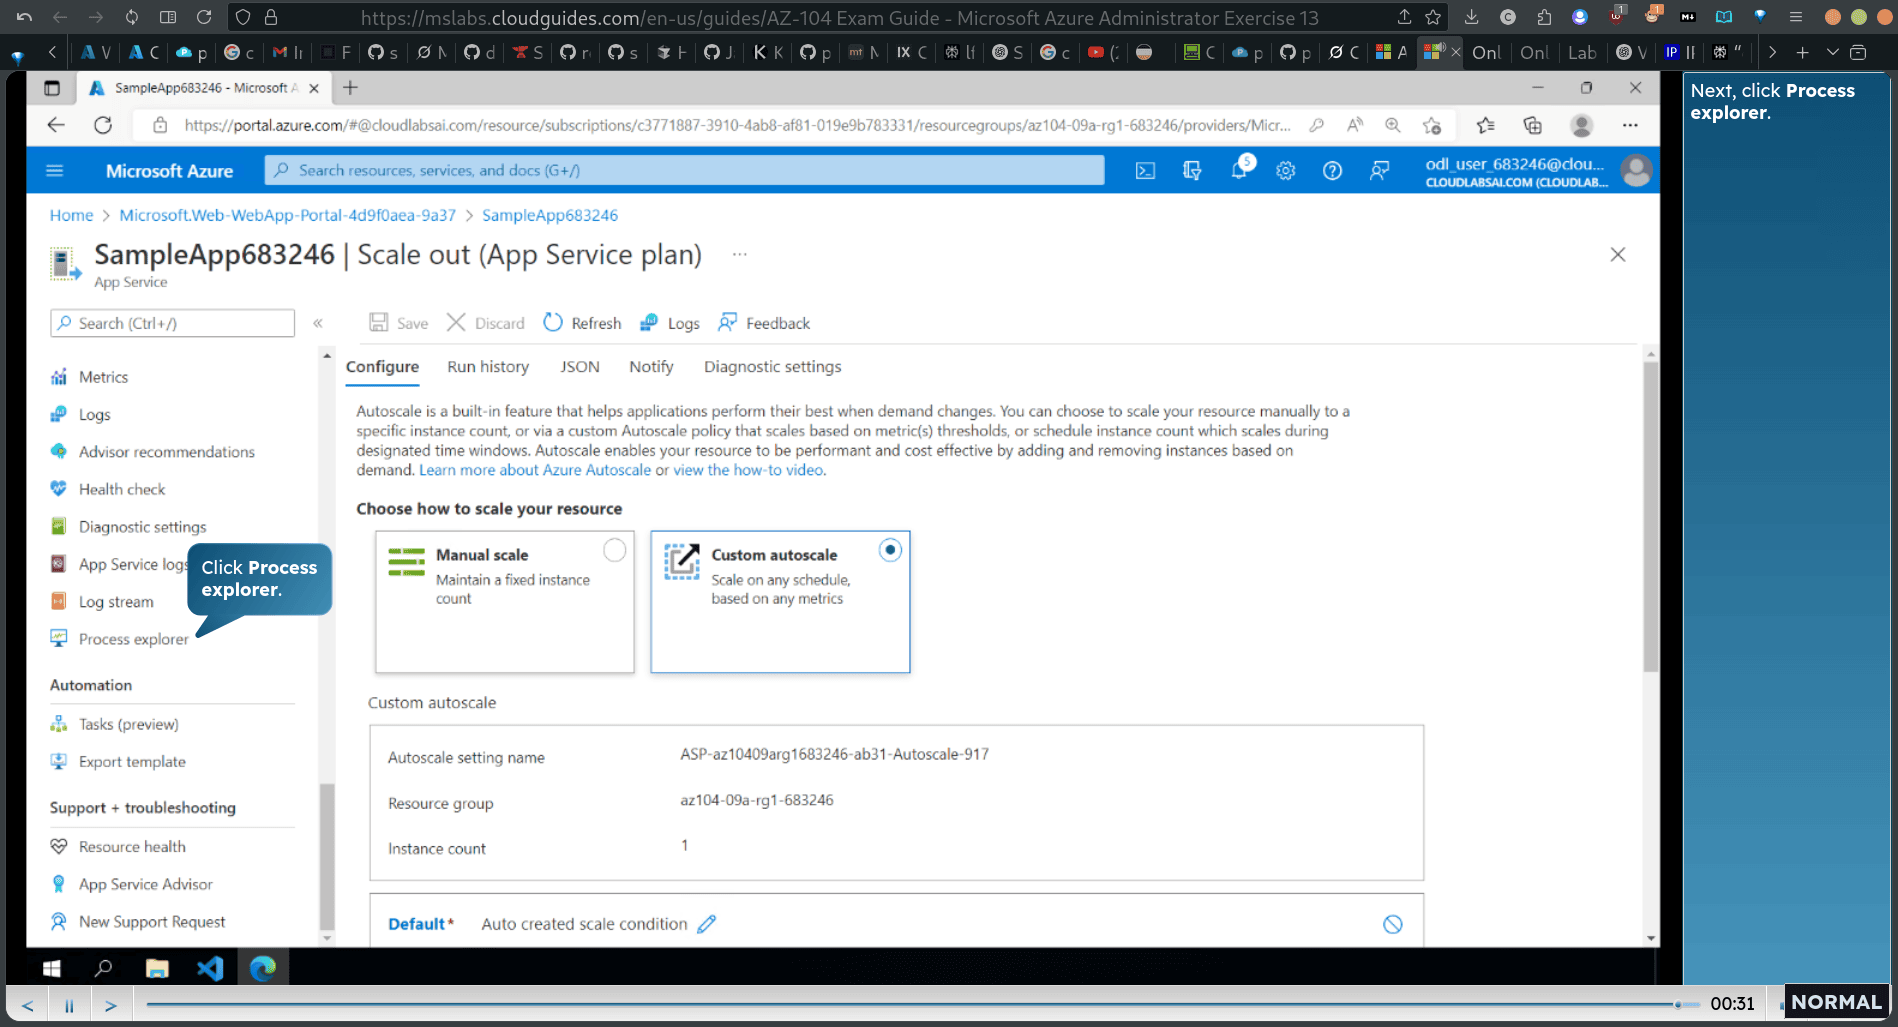
Task: Open new Edge tab plus button
Action: pyautogui.click(x=350, y=88)
